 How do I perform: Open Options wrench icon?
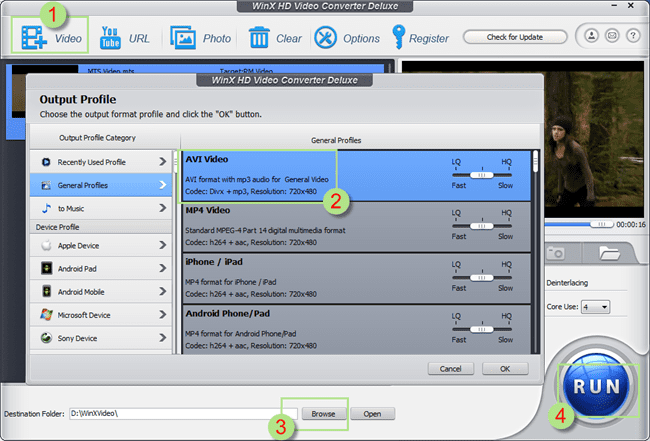click(x=325, y=38)
